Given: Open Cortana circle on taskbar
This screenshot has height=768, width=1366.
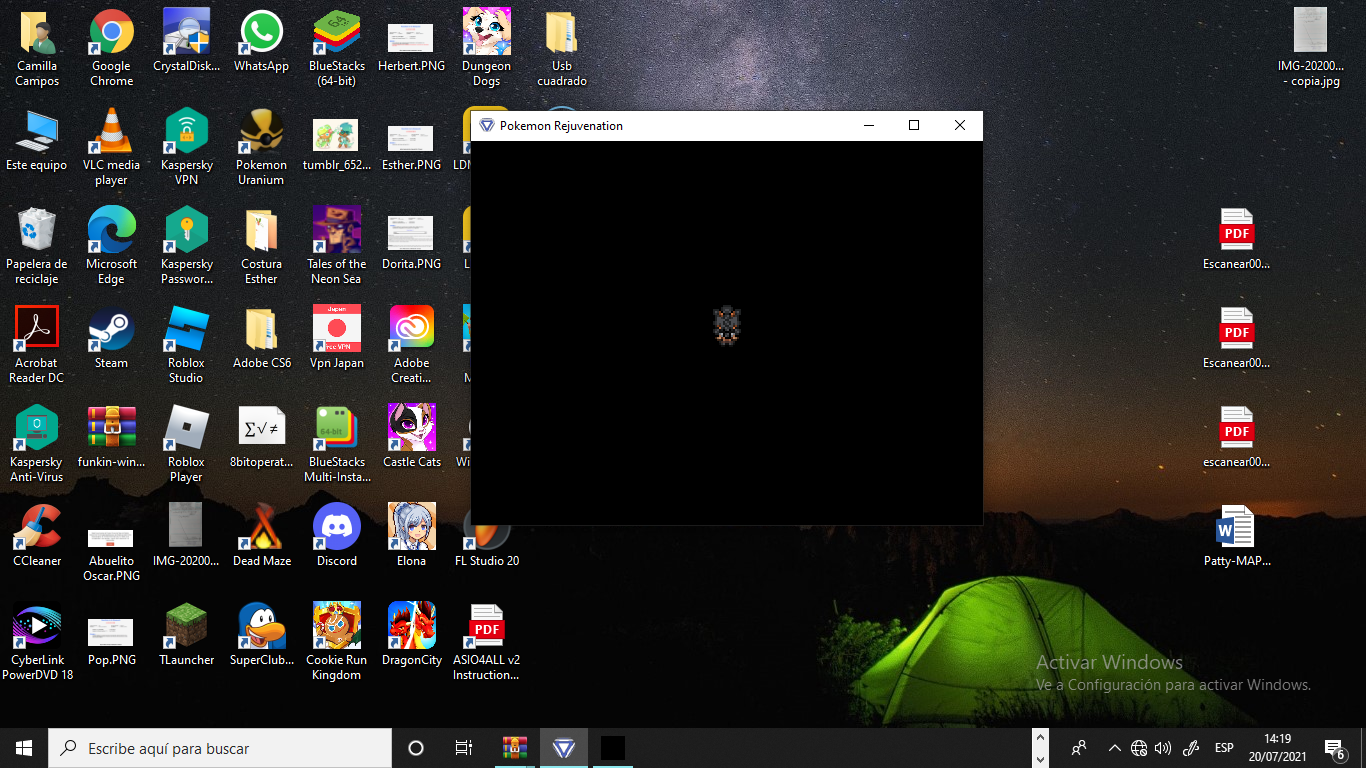Looking at the screenshot, I should [416, 748].
